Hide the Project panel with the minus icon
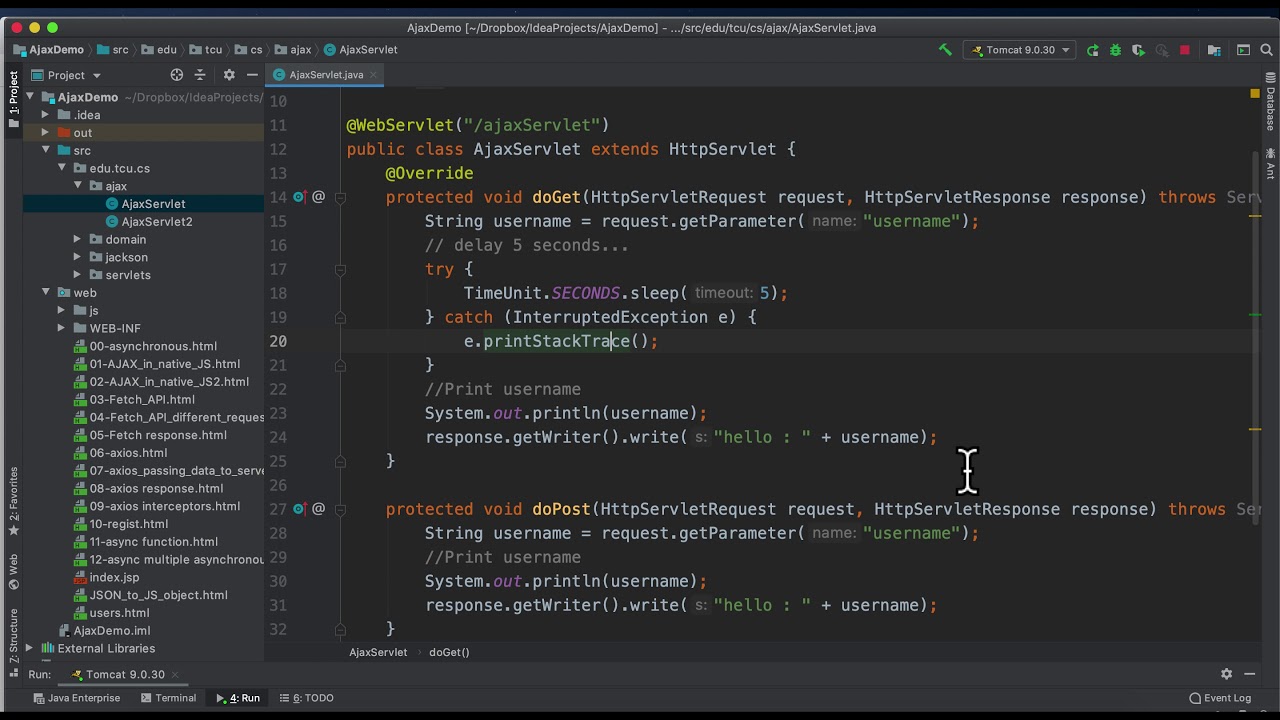This screenshot has width=1280, height=720. click(x=252, y=75)
